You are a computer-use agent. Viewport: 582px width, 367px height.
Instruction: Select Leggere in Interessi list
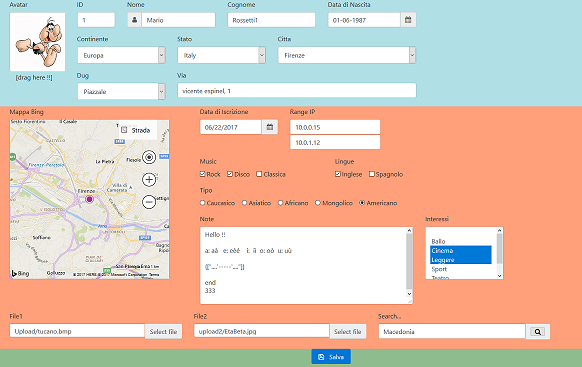tap(461, 260)
